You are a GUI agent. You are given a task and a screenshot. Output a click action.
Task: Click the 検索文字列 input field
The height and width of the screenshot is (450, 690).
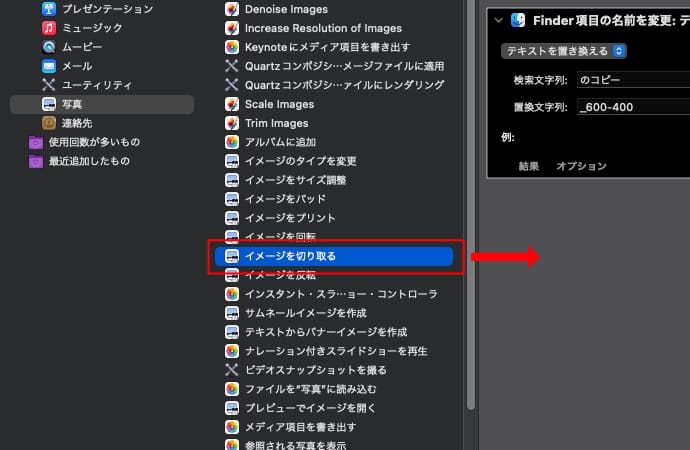(x=632, y=80)
